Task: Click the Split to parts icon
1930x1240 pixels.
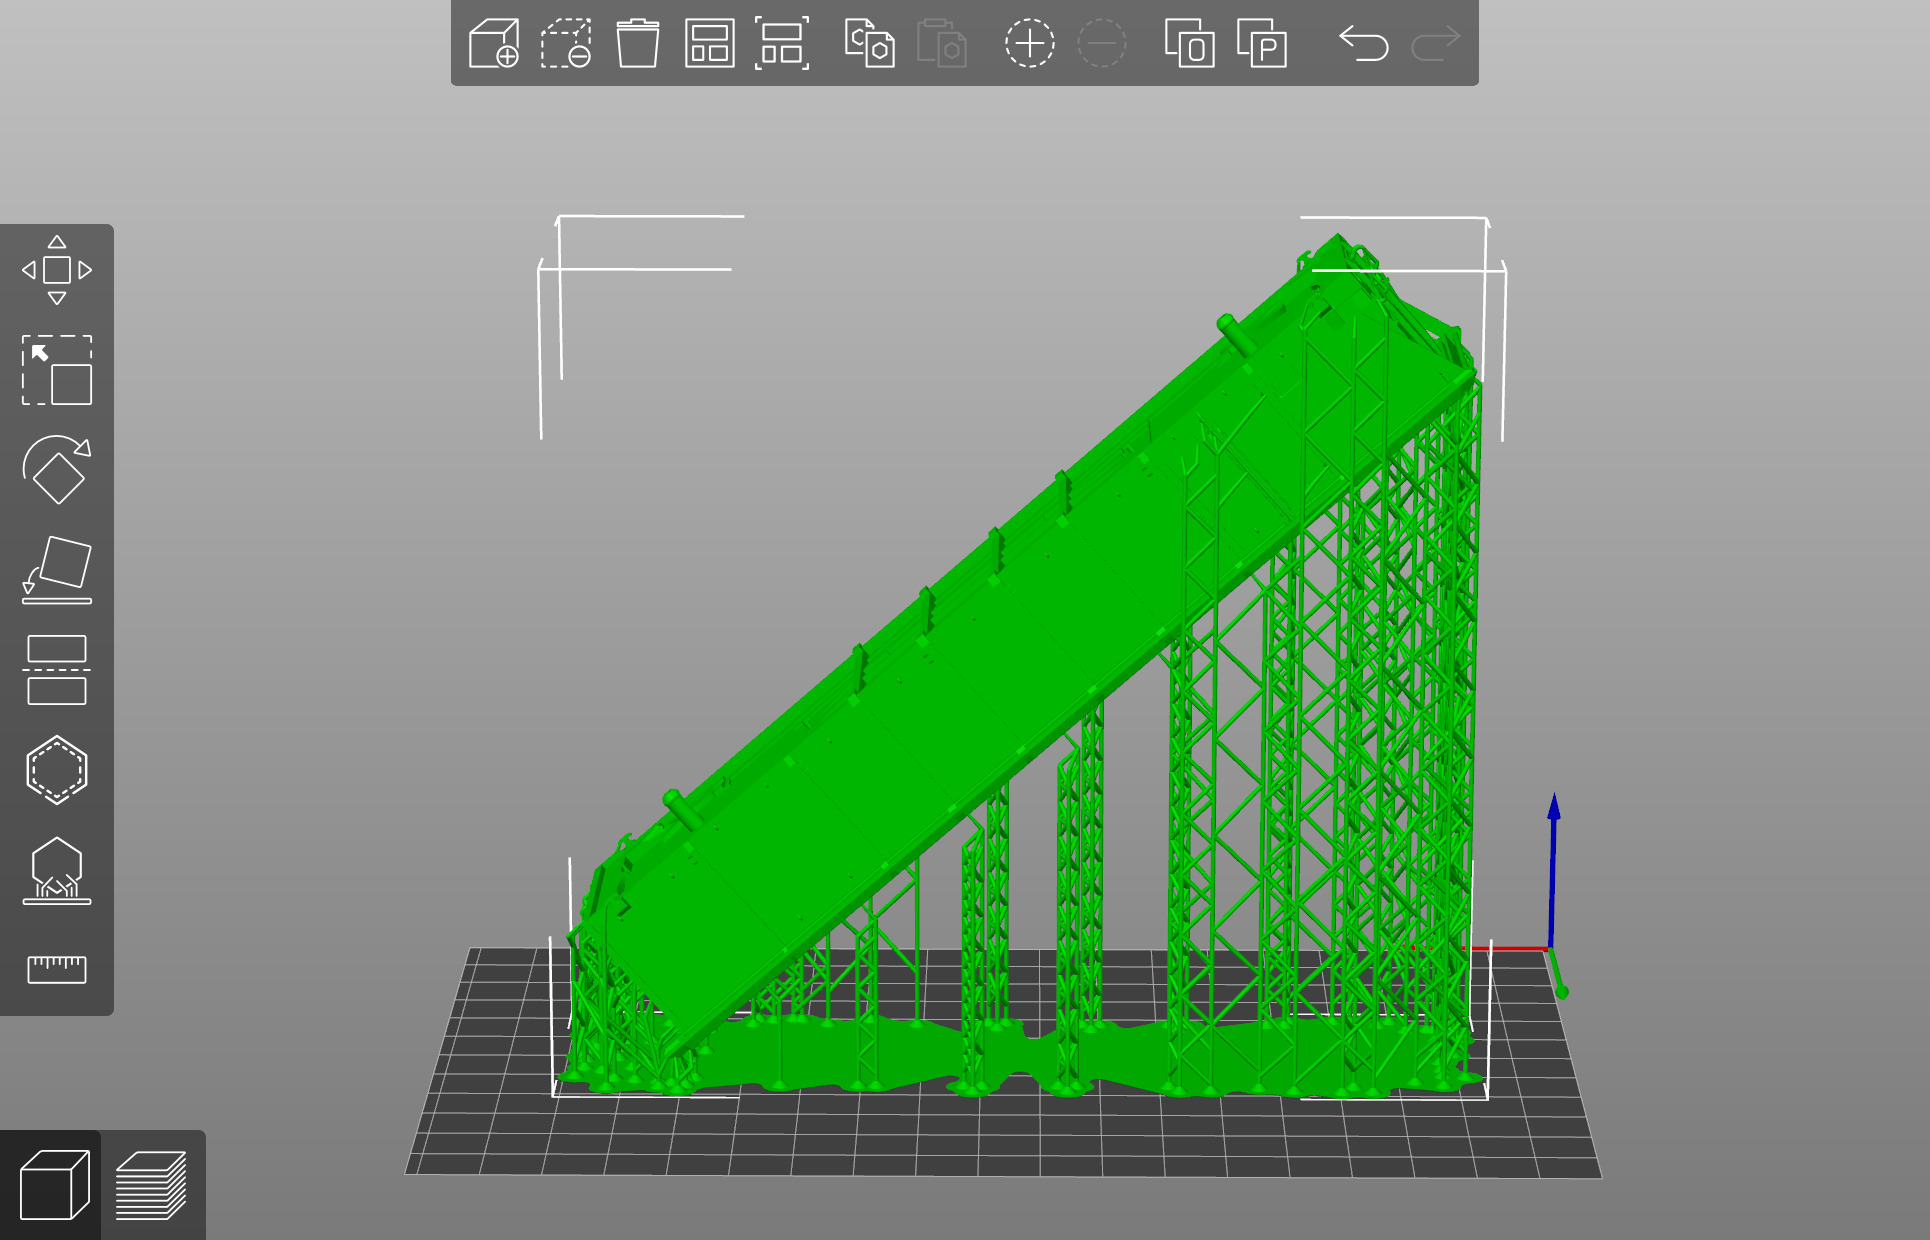Action: pyautogui.click(x=1261, y=44)
